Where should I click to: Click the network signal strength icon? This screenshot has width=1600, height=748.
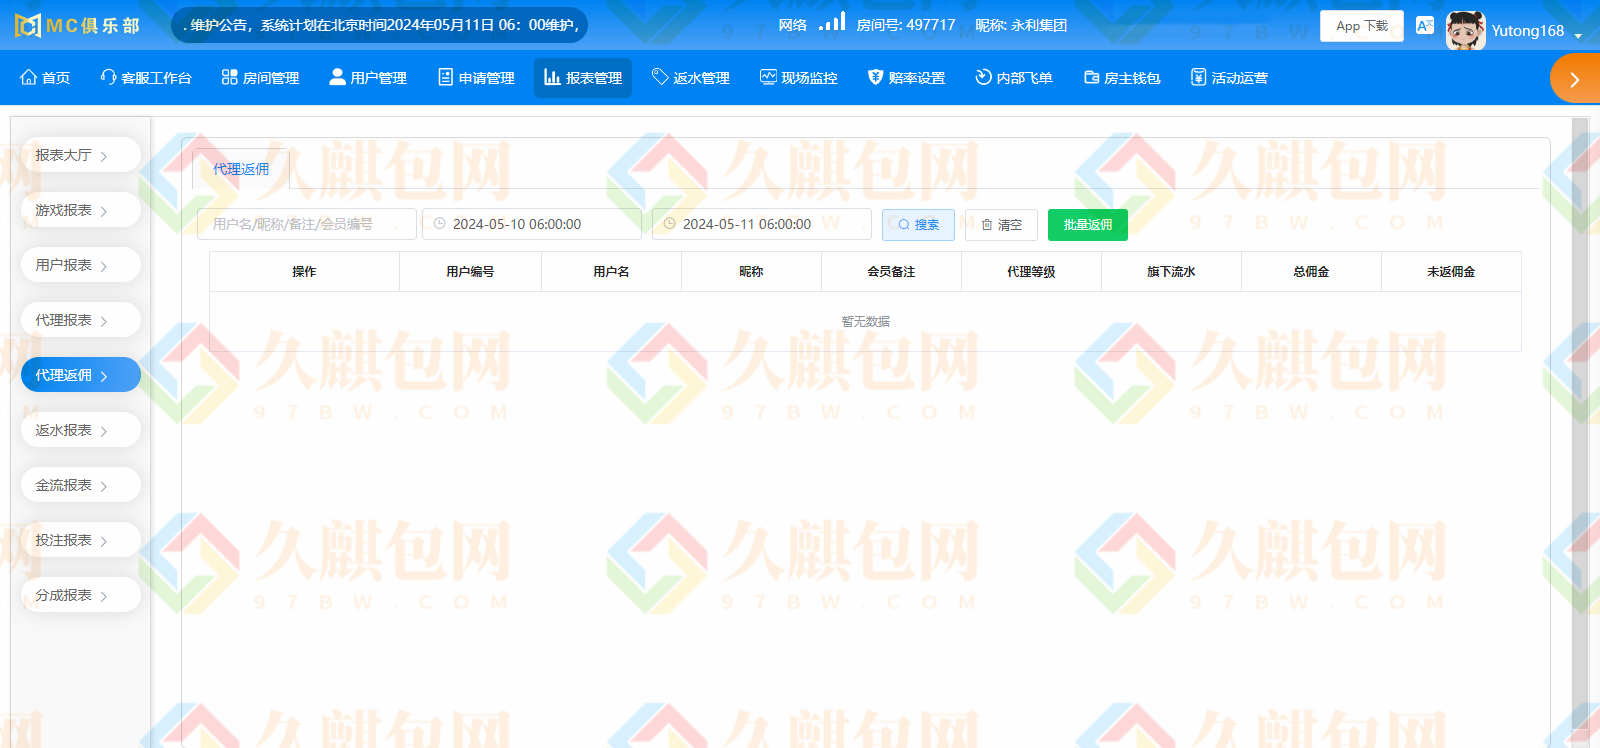click(x=832, y=21)
